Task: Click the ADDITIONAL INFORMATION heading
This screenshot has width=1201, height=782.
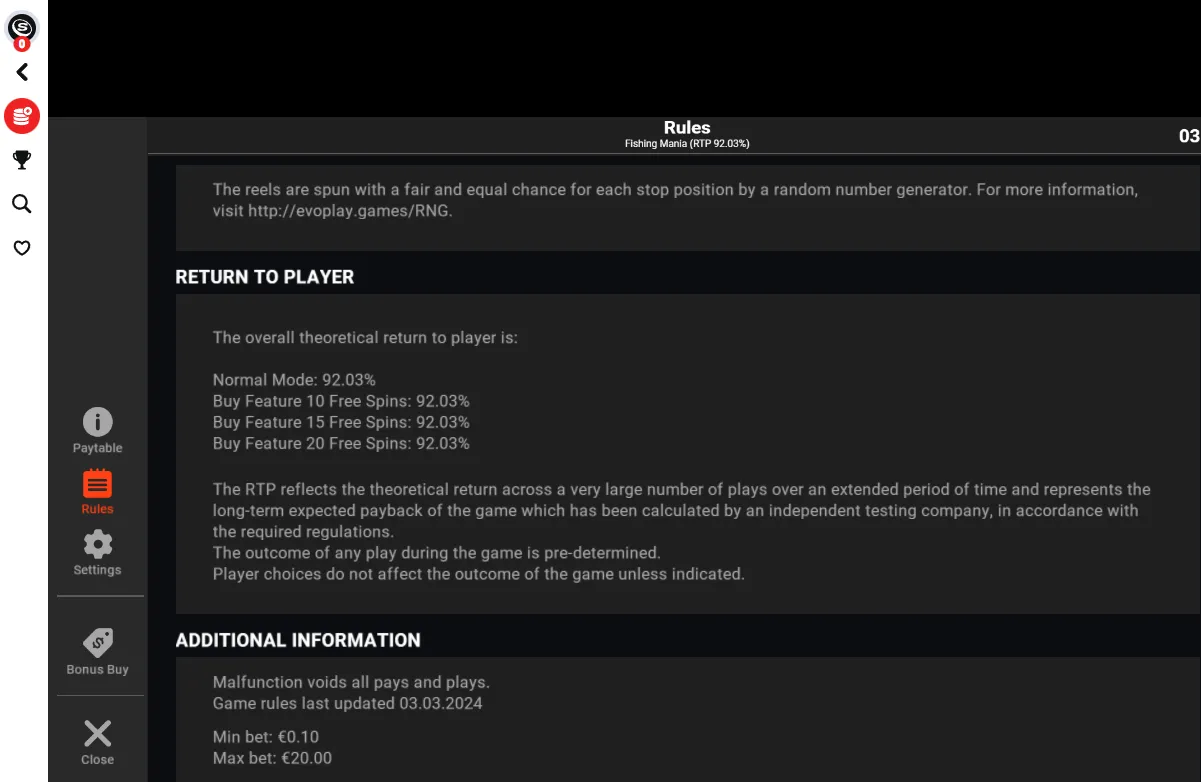Action: click(298, 640)
